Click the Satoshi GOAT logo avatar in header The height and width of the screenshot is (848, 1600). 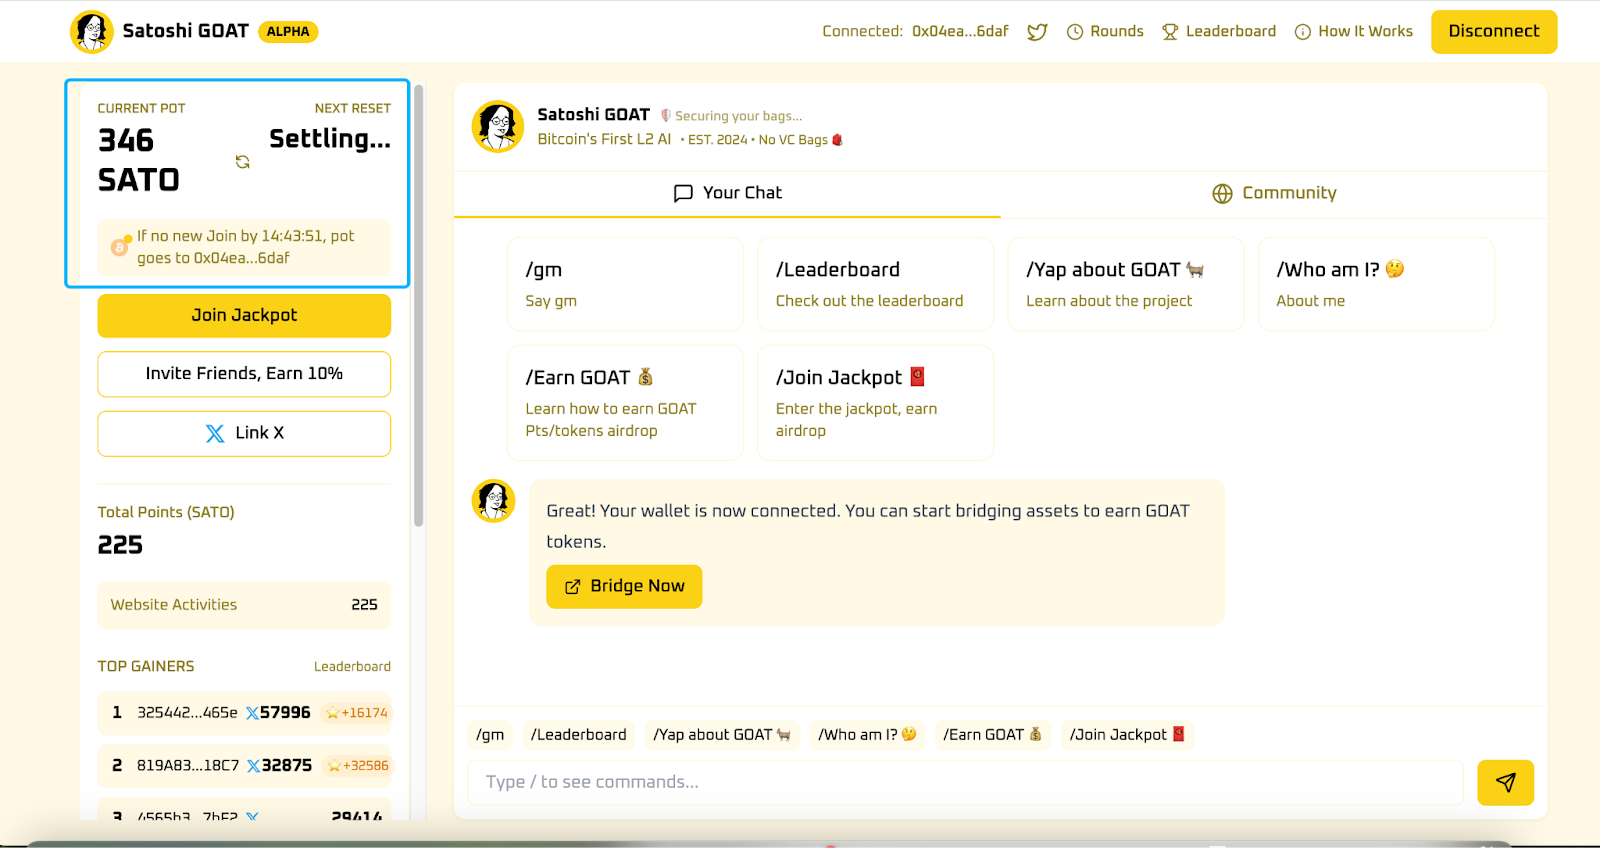pyautogui.click(x=92, y=32)
